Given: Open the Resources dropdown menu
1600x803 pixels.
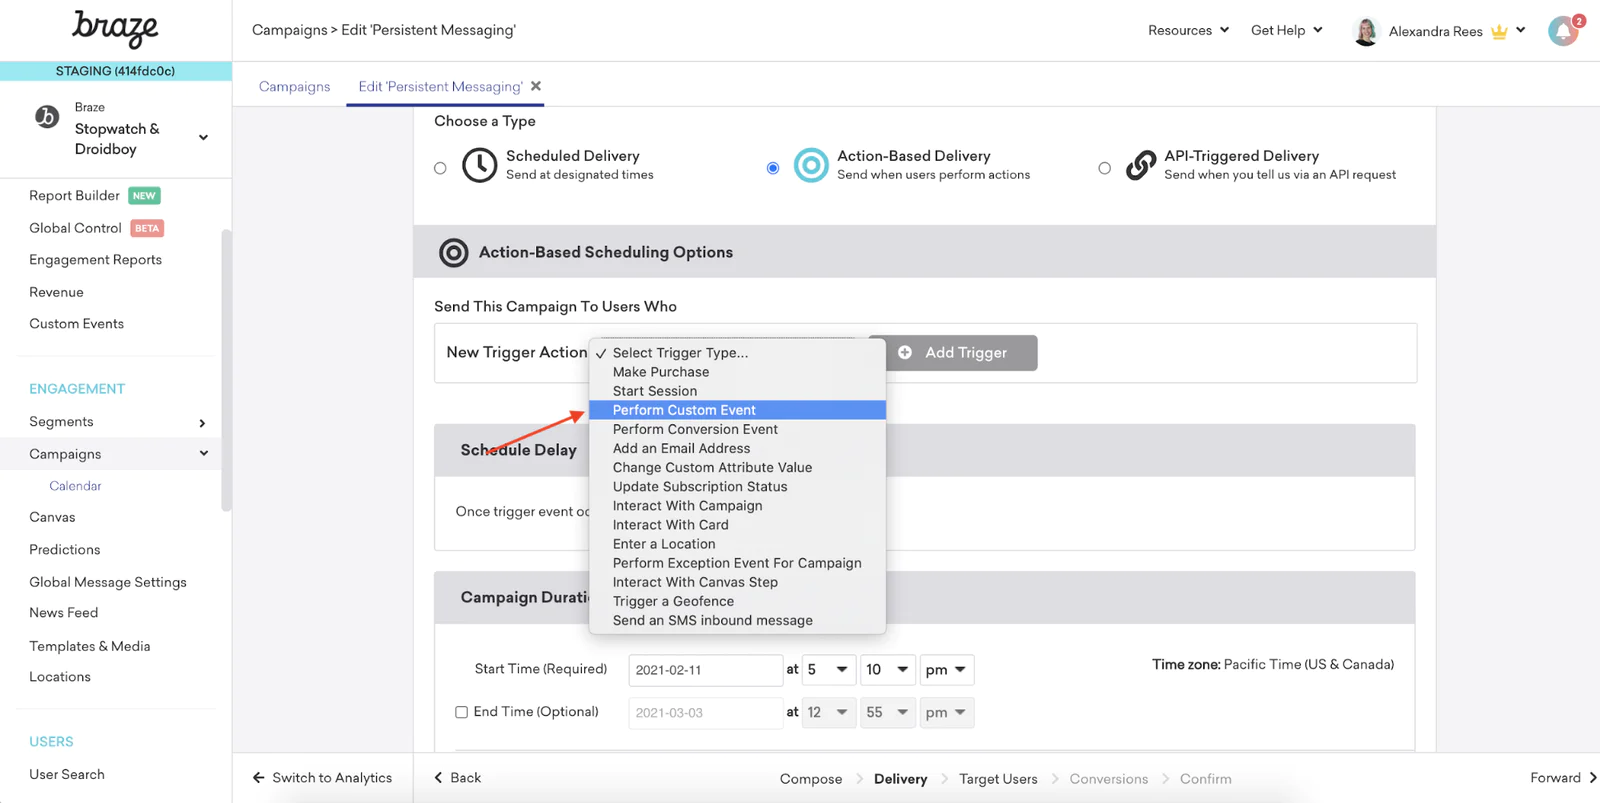Looking at the screenshot, I should pos(1188,30).
